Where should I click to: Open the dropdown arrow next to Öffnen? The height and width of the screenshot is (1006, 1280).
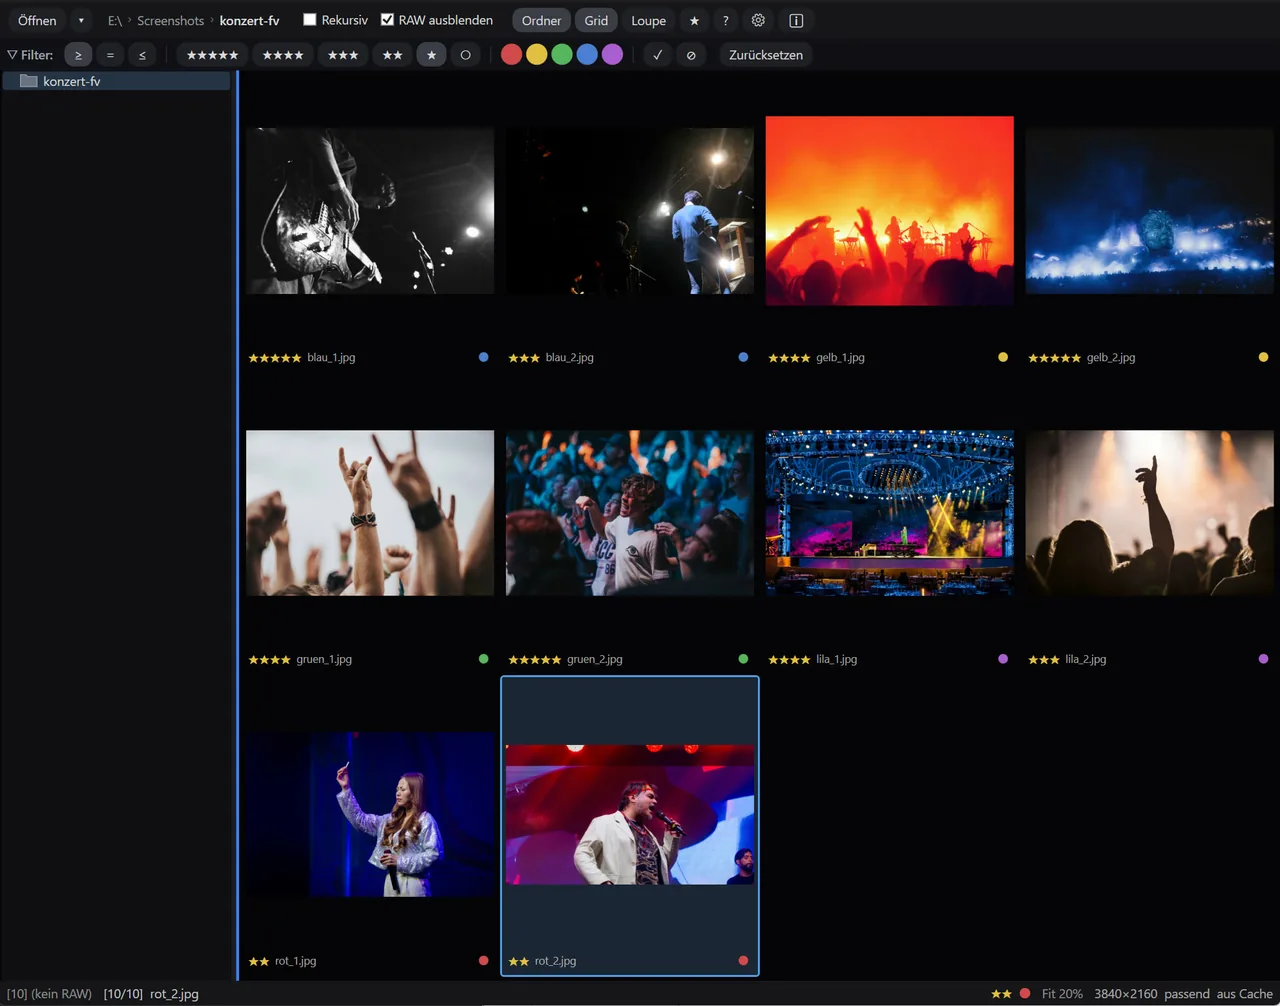click(81, 20)
